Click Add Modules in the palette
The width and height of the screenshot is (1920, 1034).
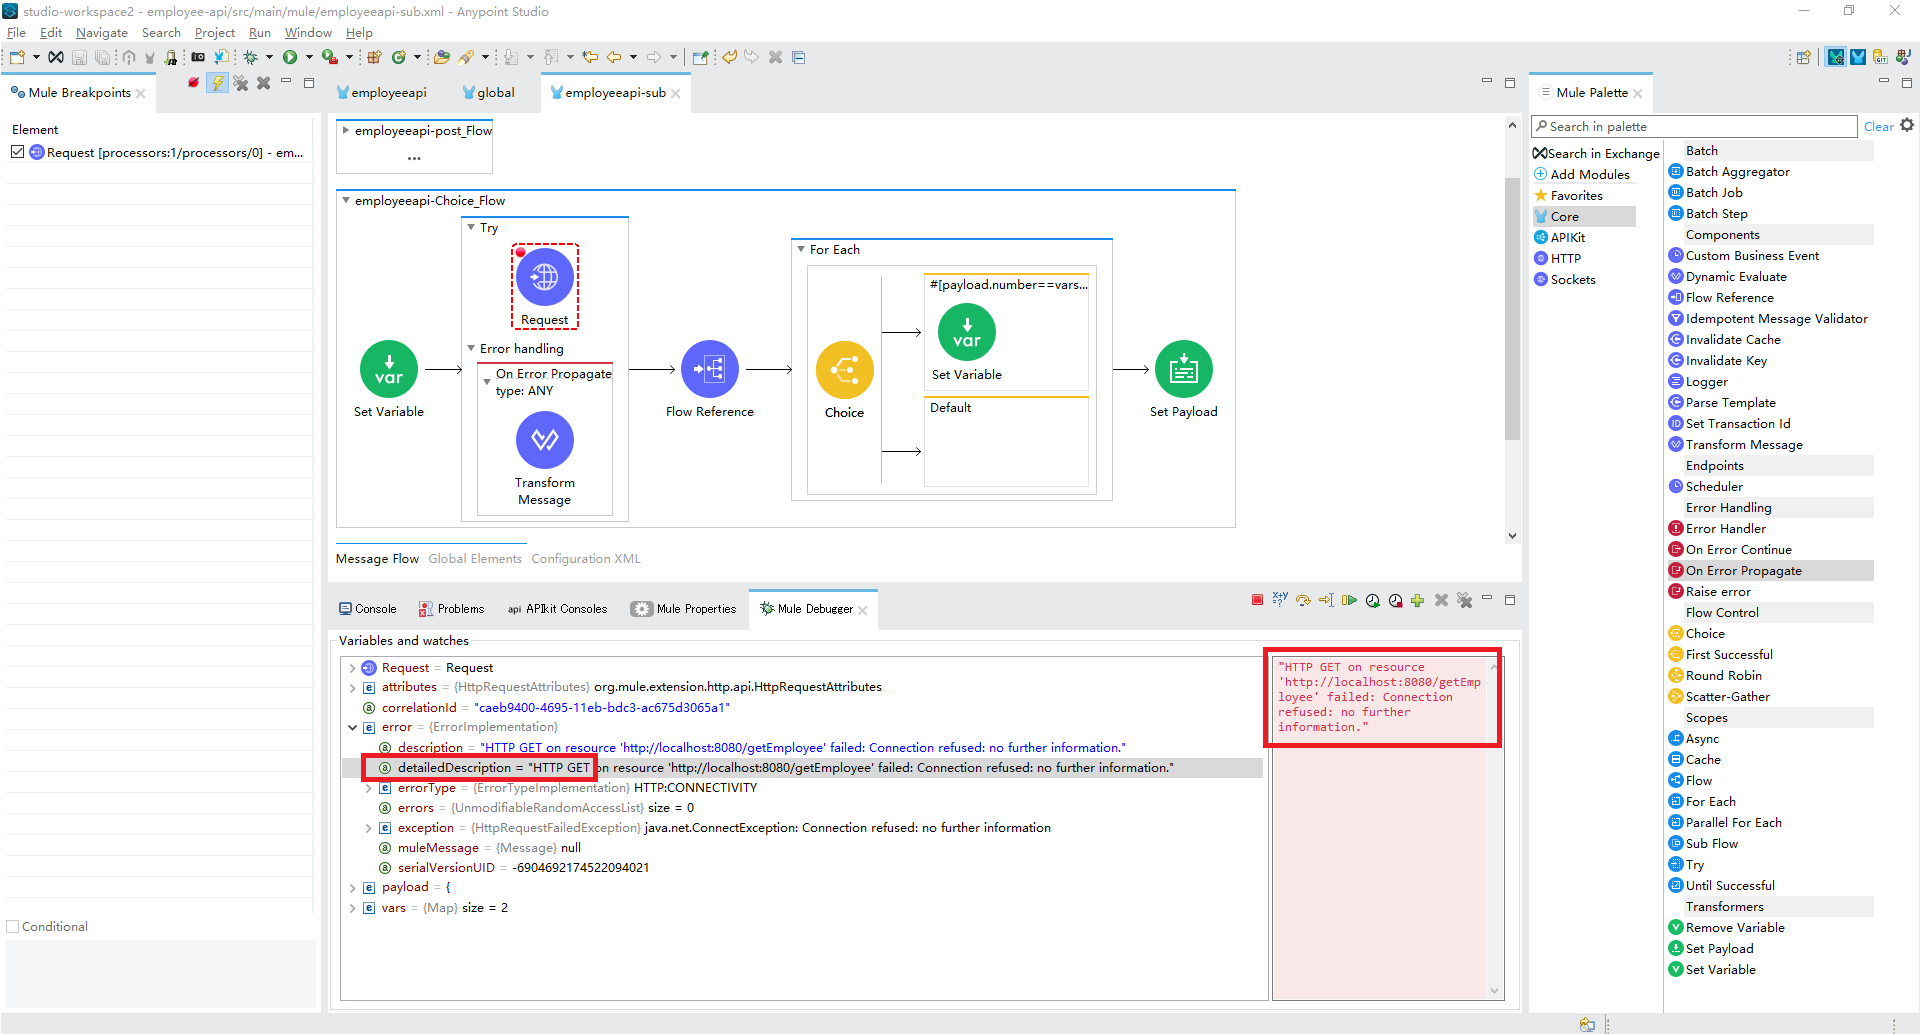1582,175
